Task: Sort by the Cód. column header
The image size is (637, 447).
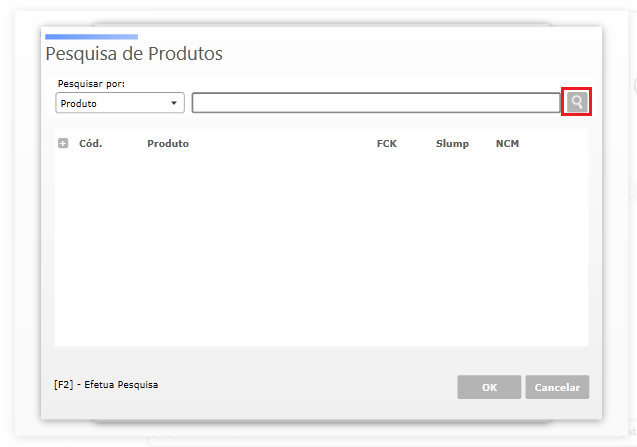Action: click(x=91, y=143)
